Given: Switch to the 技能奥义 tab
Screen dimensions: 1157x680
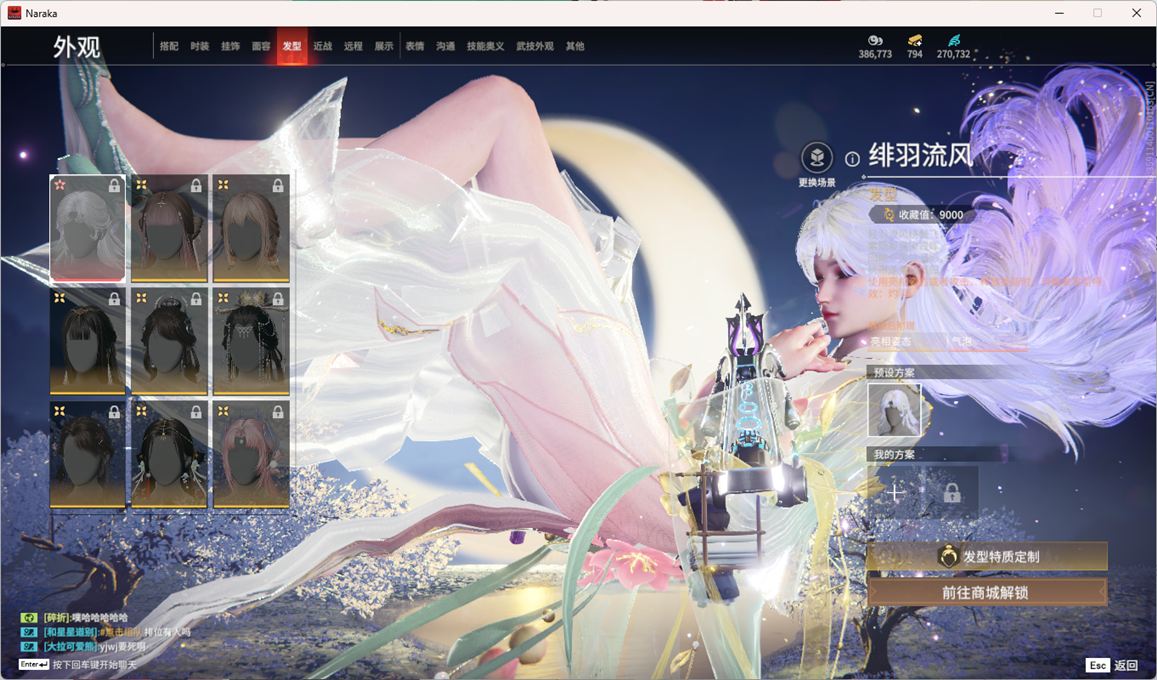Looking at the screenshot, I should [x=486, y=46].
